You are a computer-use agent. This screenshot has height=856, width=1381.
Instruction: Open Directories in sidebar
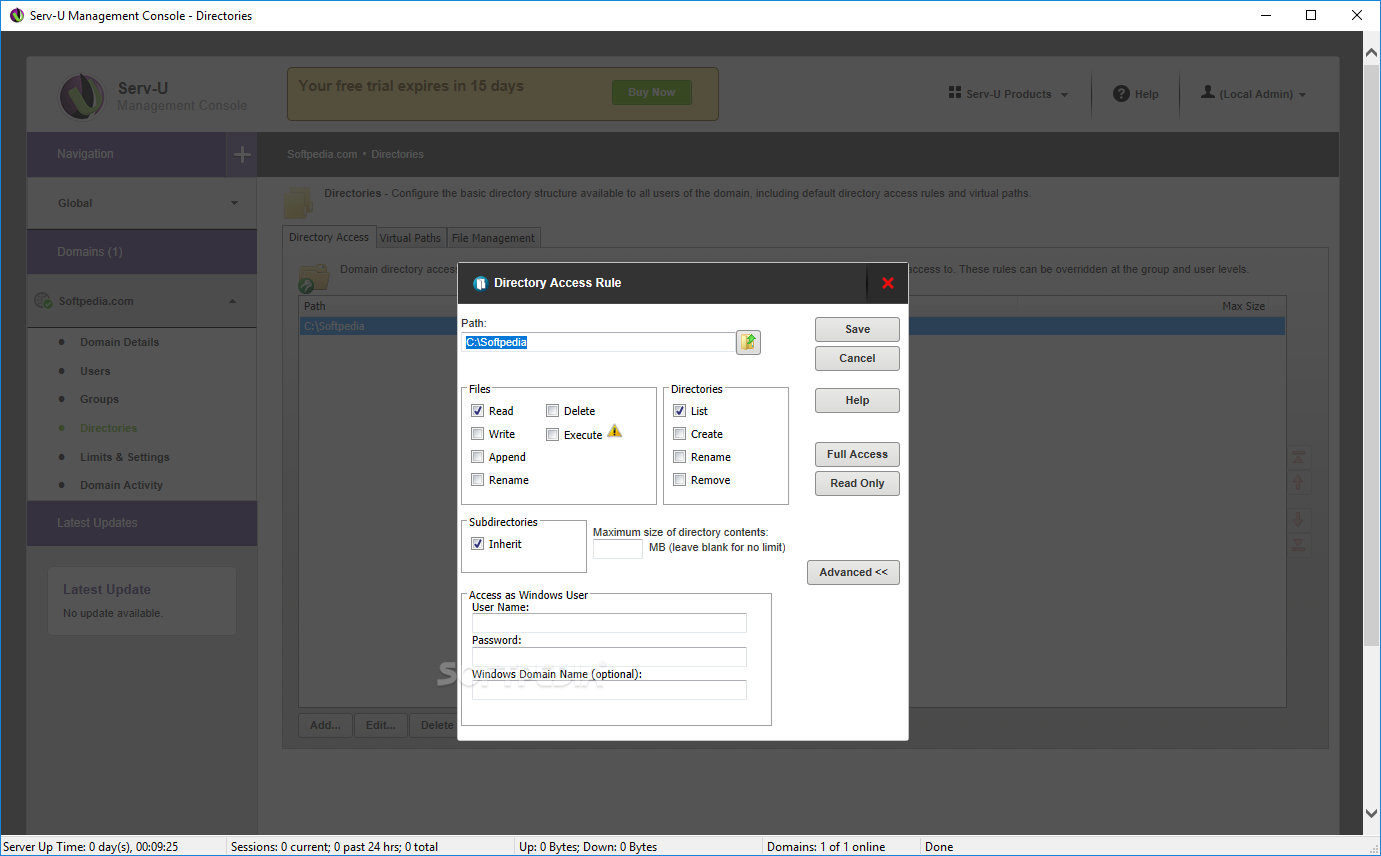109,428
